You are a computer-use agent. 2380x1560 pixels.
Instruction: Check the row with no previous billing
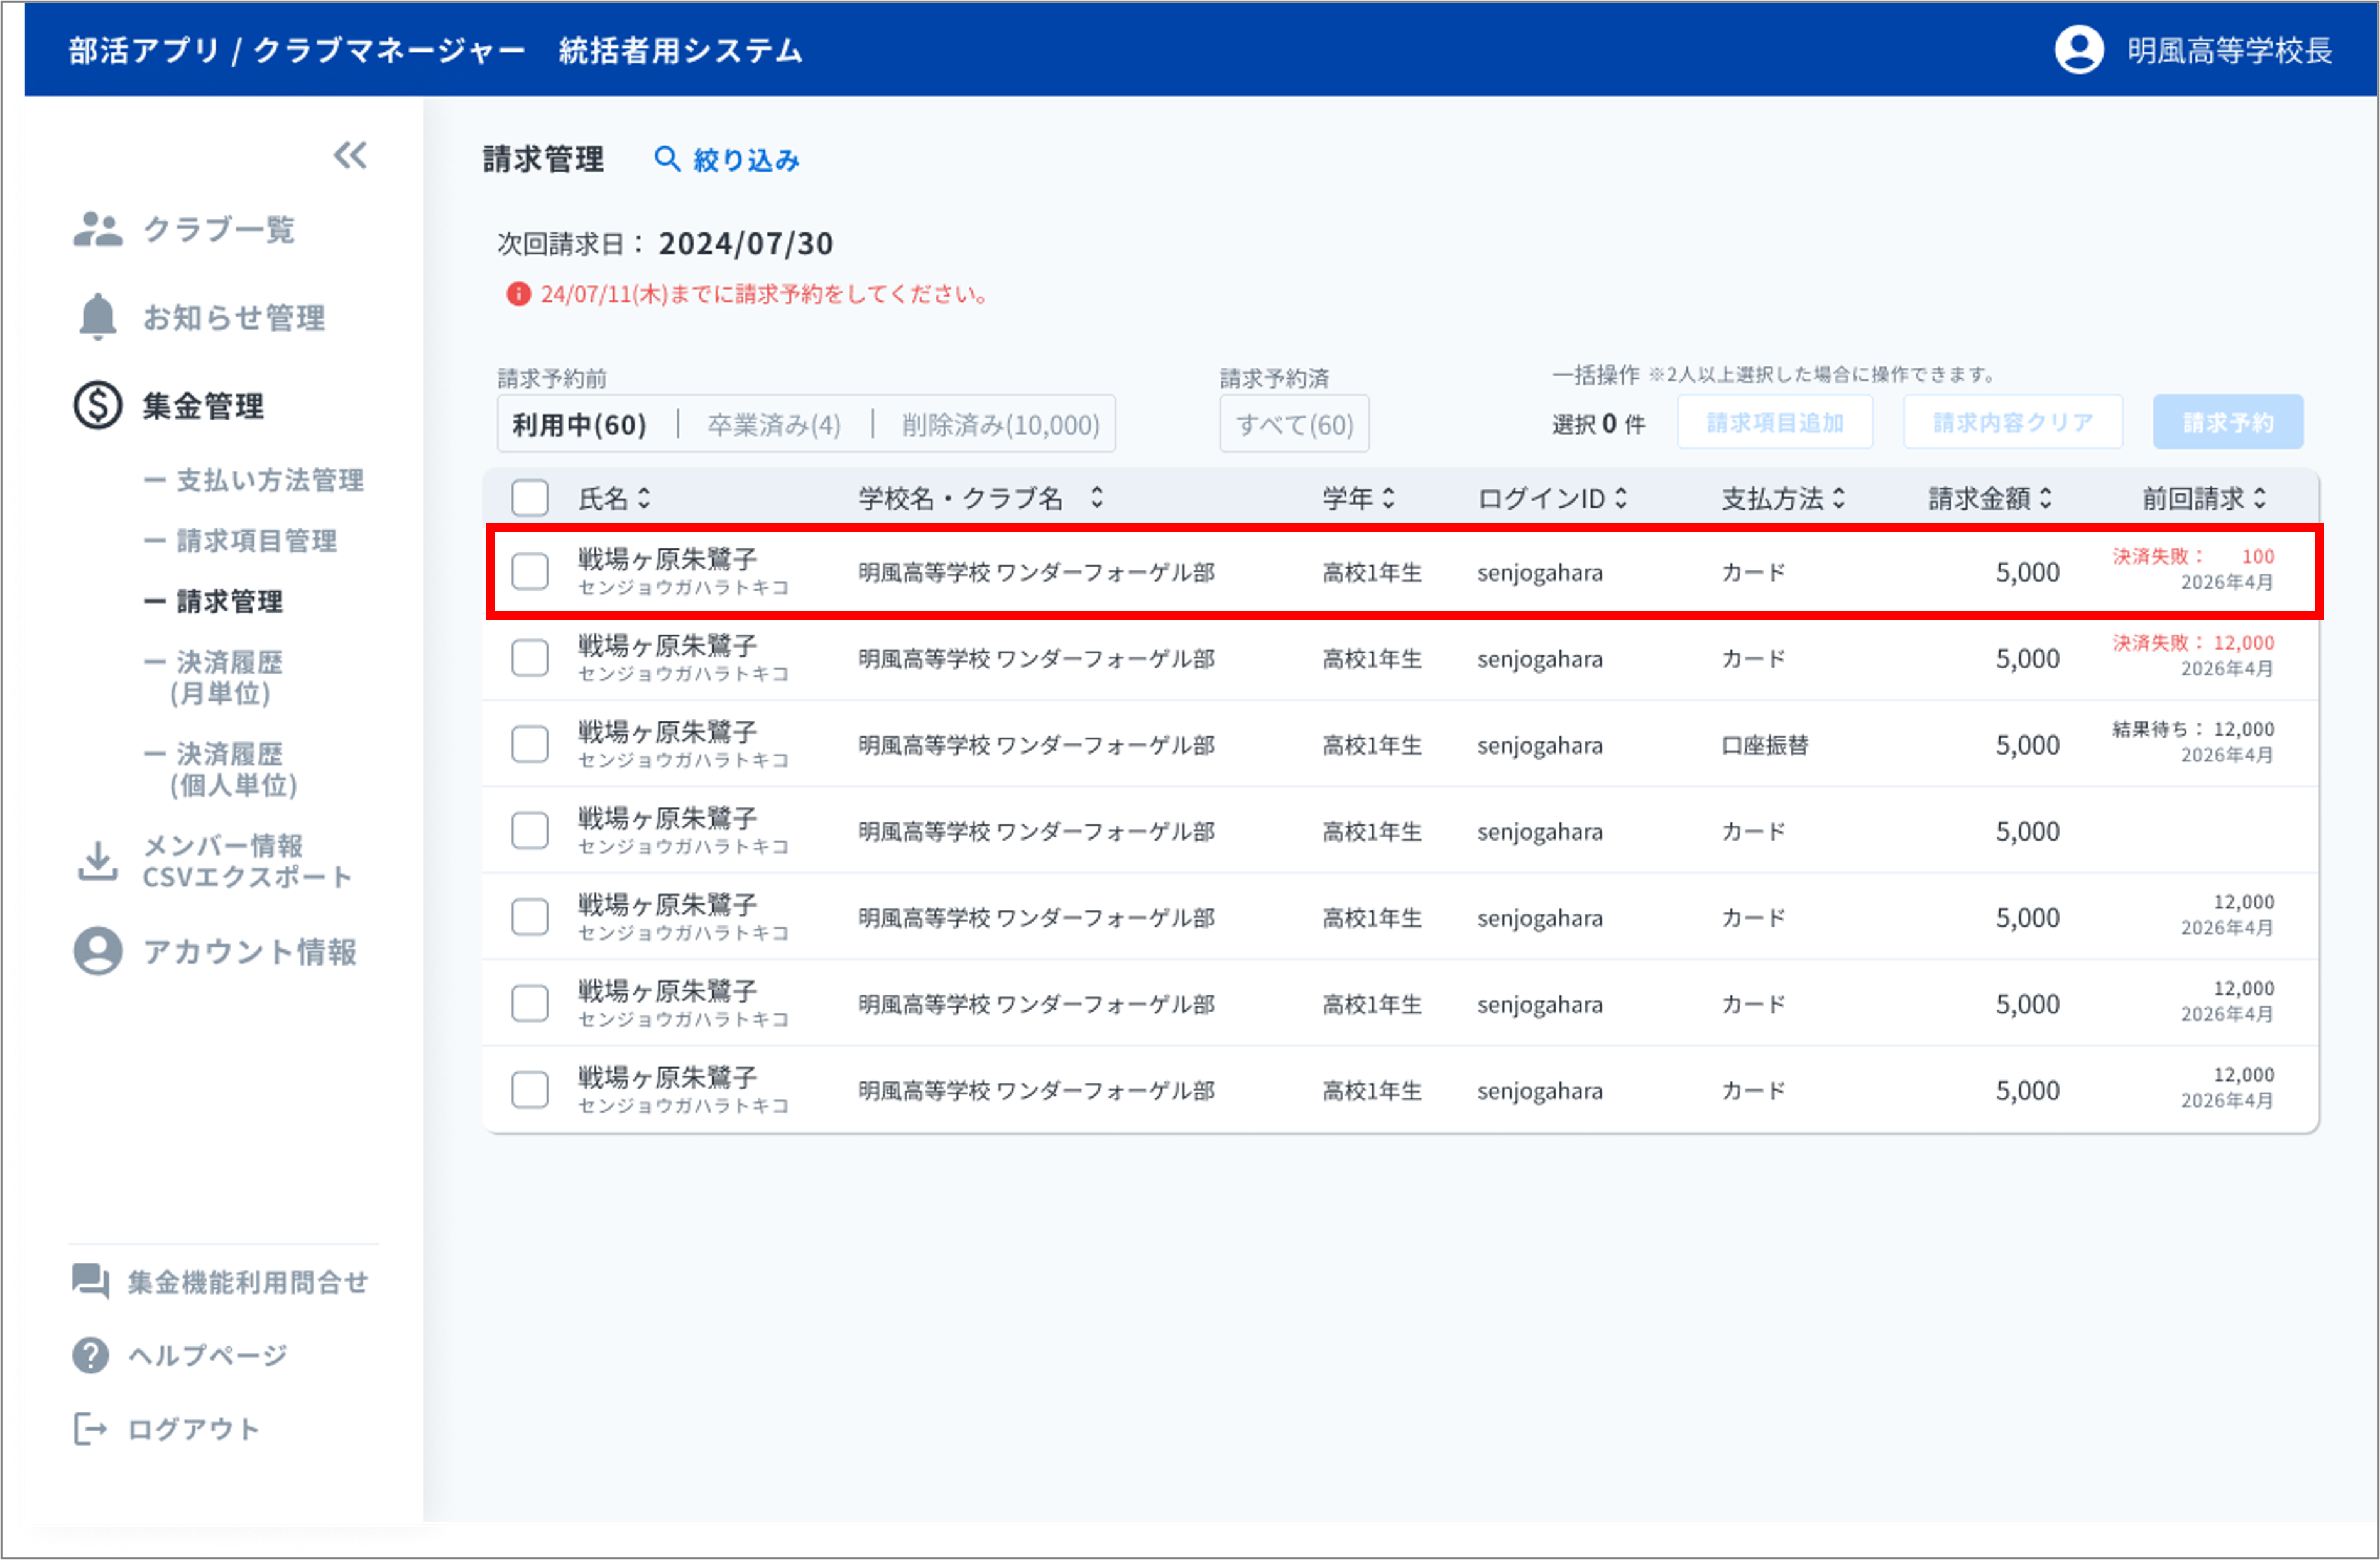(530, 830)
